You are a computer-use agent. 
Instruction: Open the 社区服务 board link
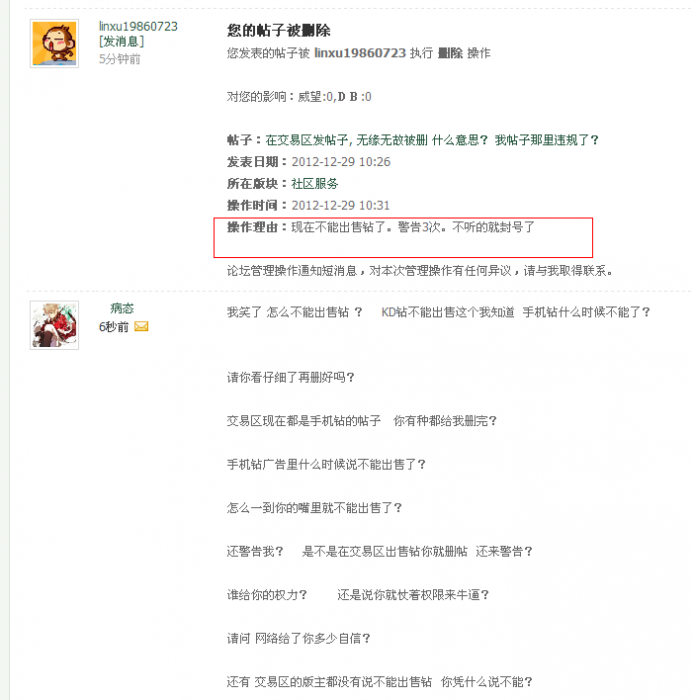[x=315, y=183]
